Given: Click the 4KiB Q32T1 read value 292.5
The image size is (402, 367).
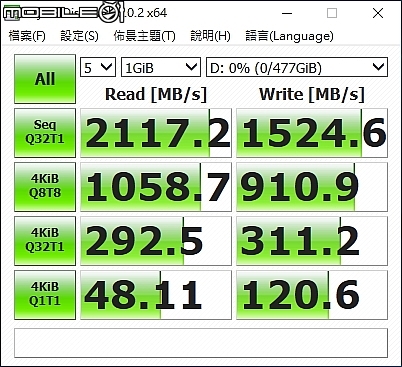Looking at the screenshot, I should click(x=156, y=241).
